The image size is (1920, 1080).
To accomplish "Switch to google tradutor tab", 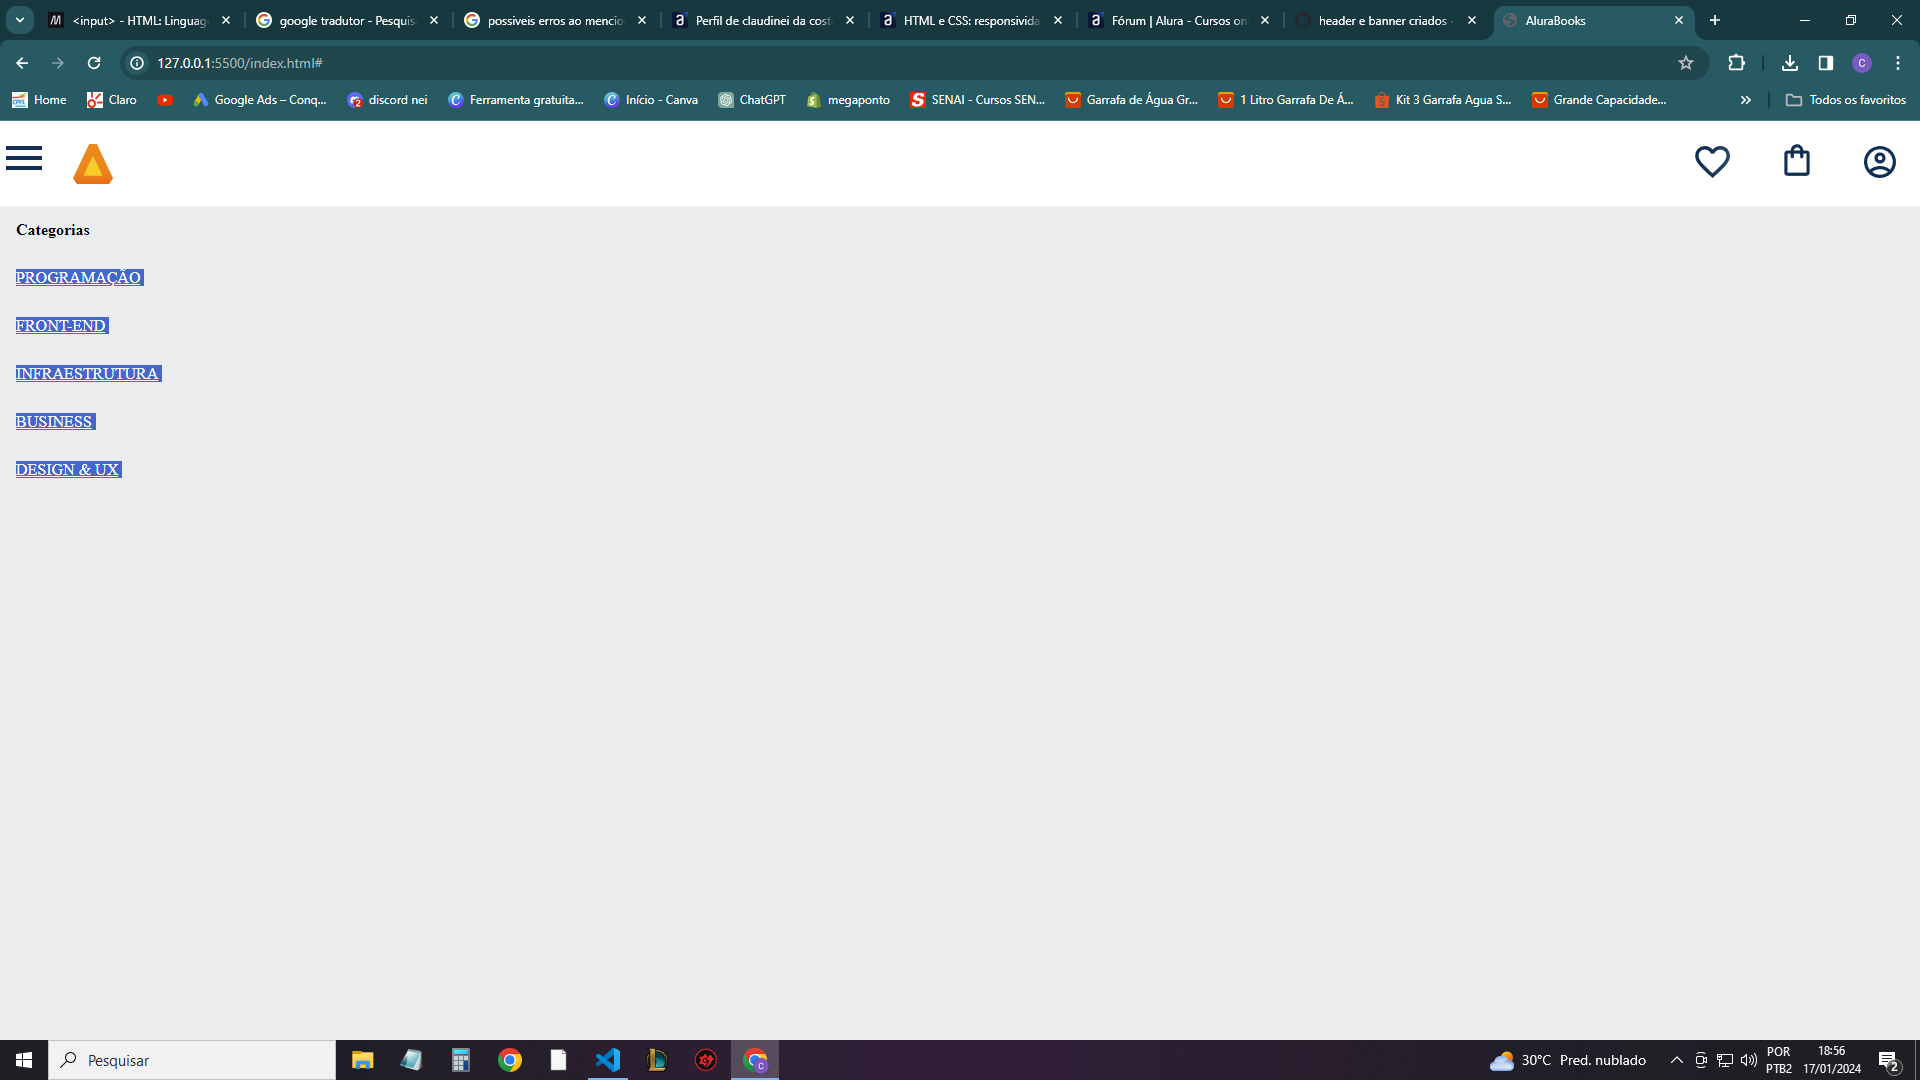I will [348, 20].
